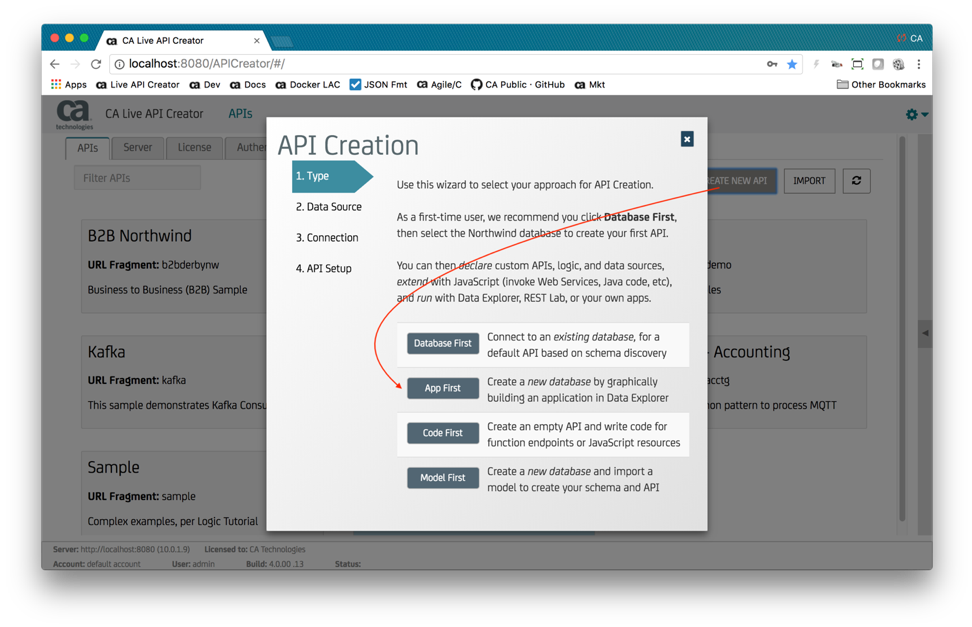
Task: Open the Other Bookmarks folder
Action: point(881,84)
